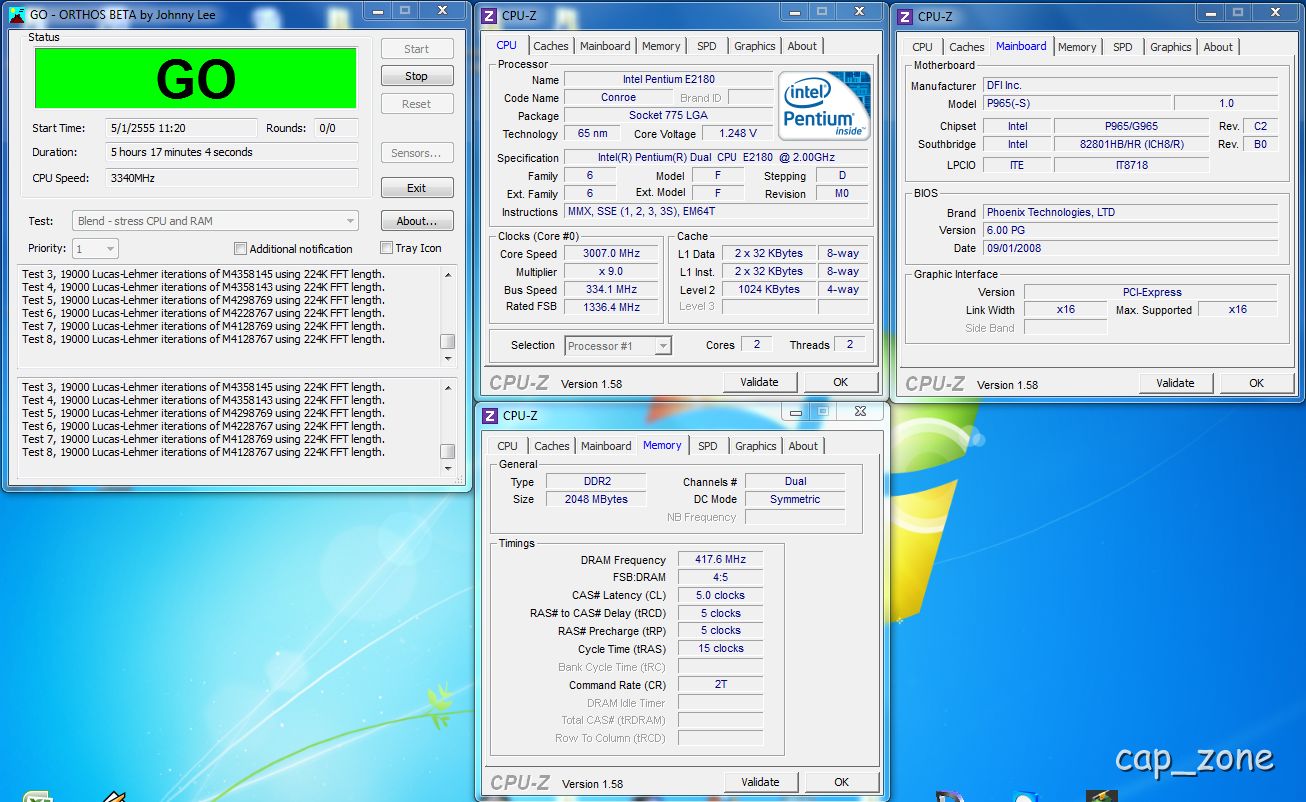Open the Processor #1 selection dropdown

coord(618,346)
